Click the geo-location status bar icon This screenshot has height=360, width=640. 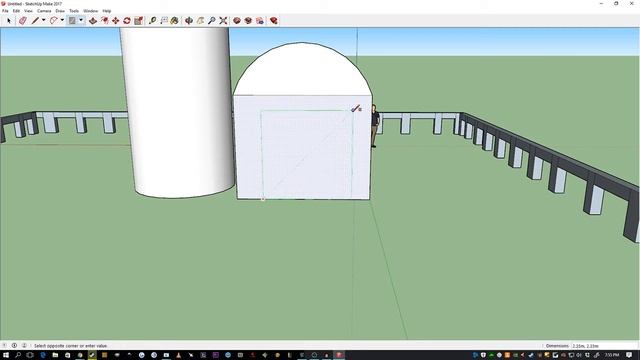click(x=4, y=346)
